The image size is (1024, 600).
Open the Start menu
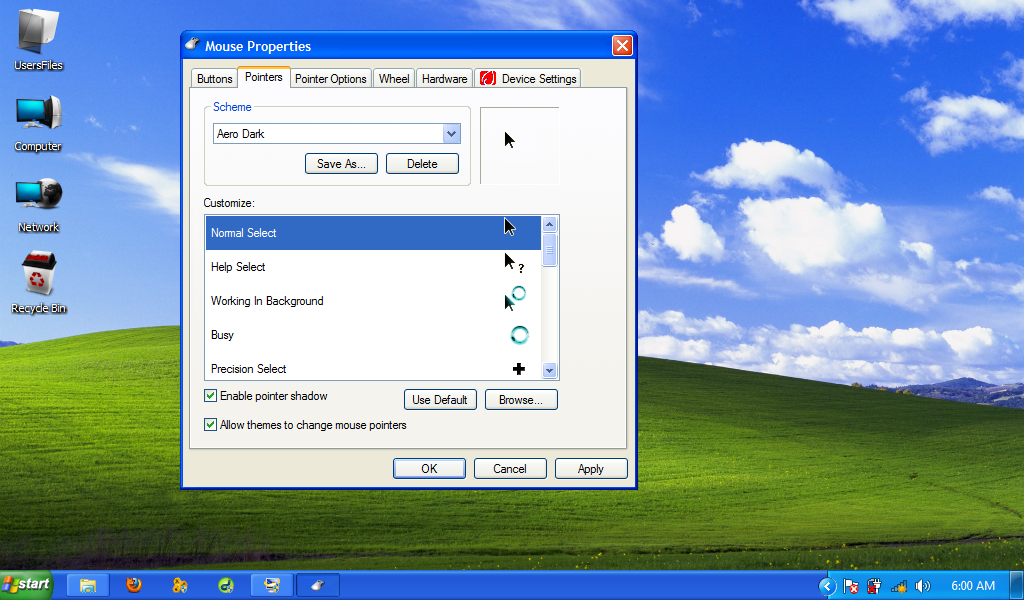pyautogui.click(x=26, y=584)
